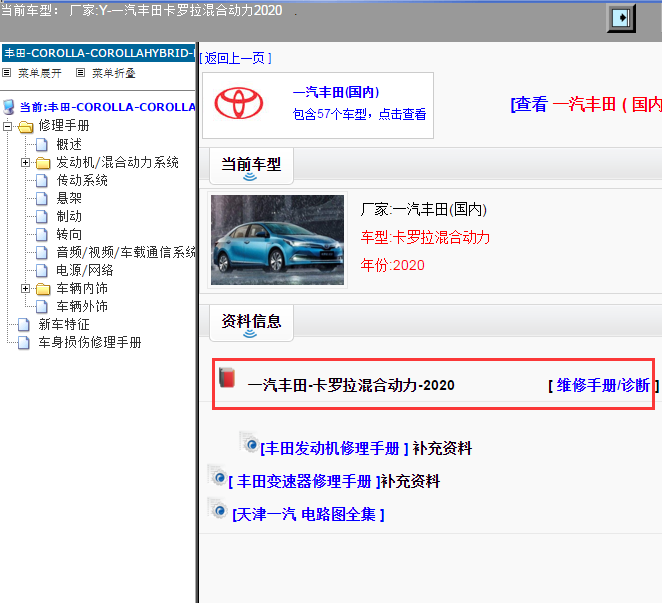This screenshot has height=603, width=662.
Task: Click the open folder icon for 修理手册
Action: tap(26, 126)
